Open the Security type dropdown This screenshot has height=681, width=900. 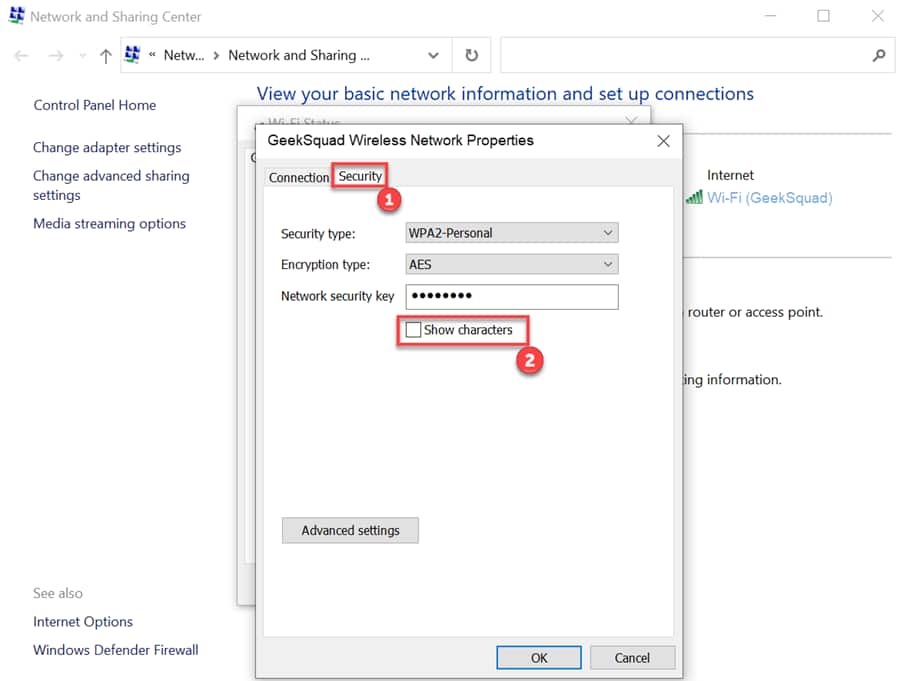512,233
